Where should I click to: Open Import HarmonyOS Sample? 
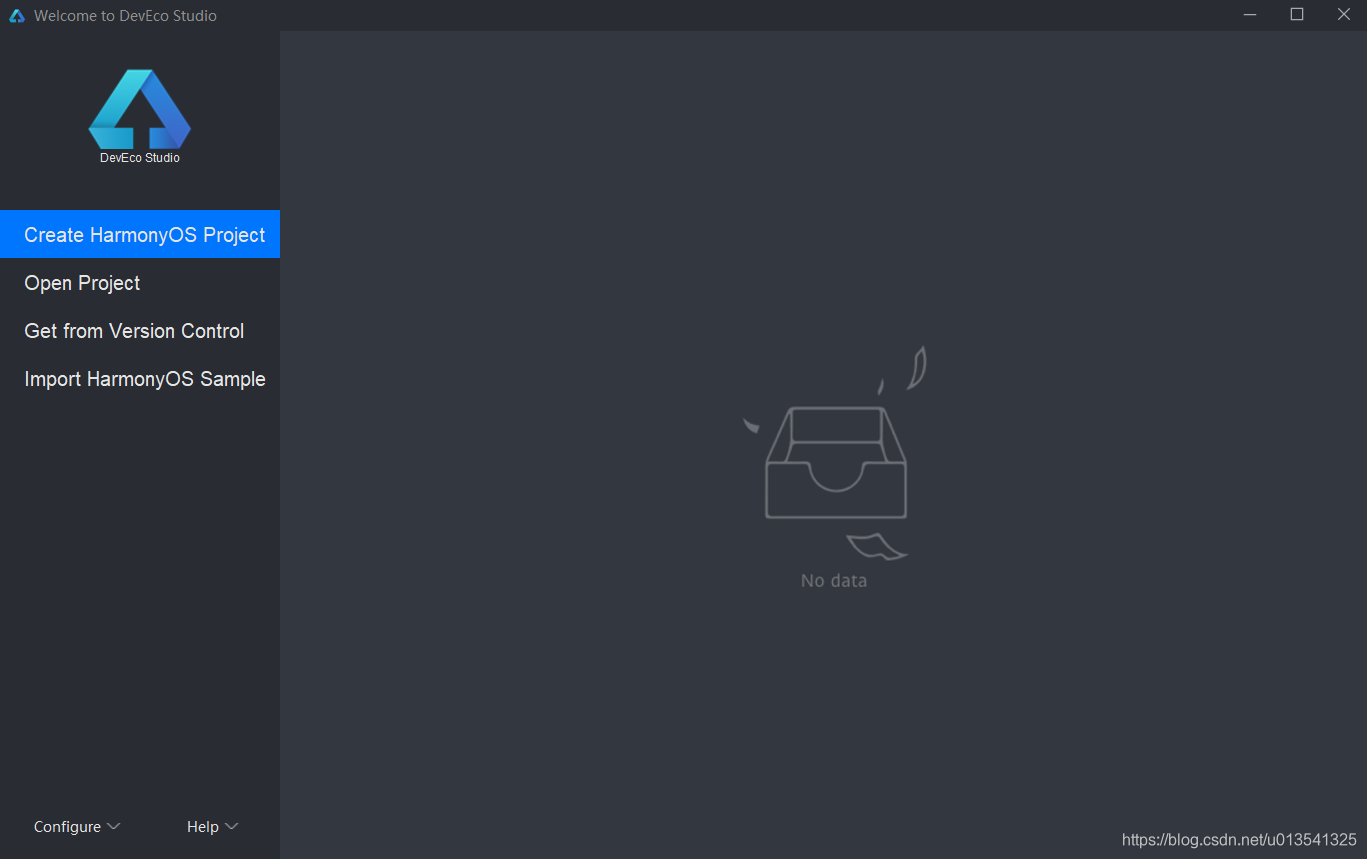pos(140,379)
